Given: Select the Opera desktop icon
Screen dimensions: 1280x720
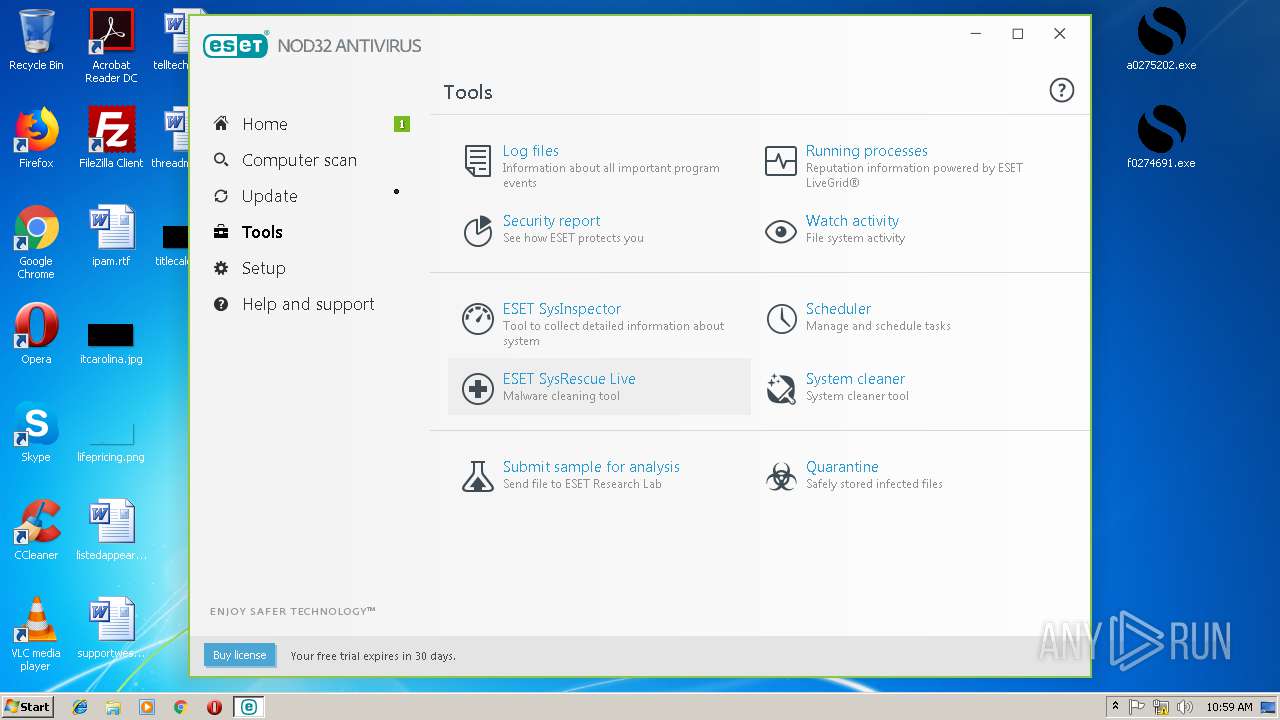Looking at the screenshot, I should [36, 334].
